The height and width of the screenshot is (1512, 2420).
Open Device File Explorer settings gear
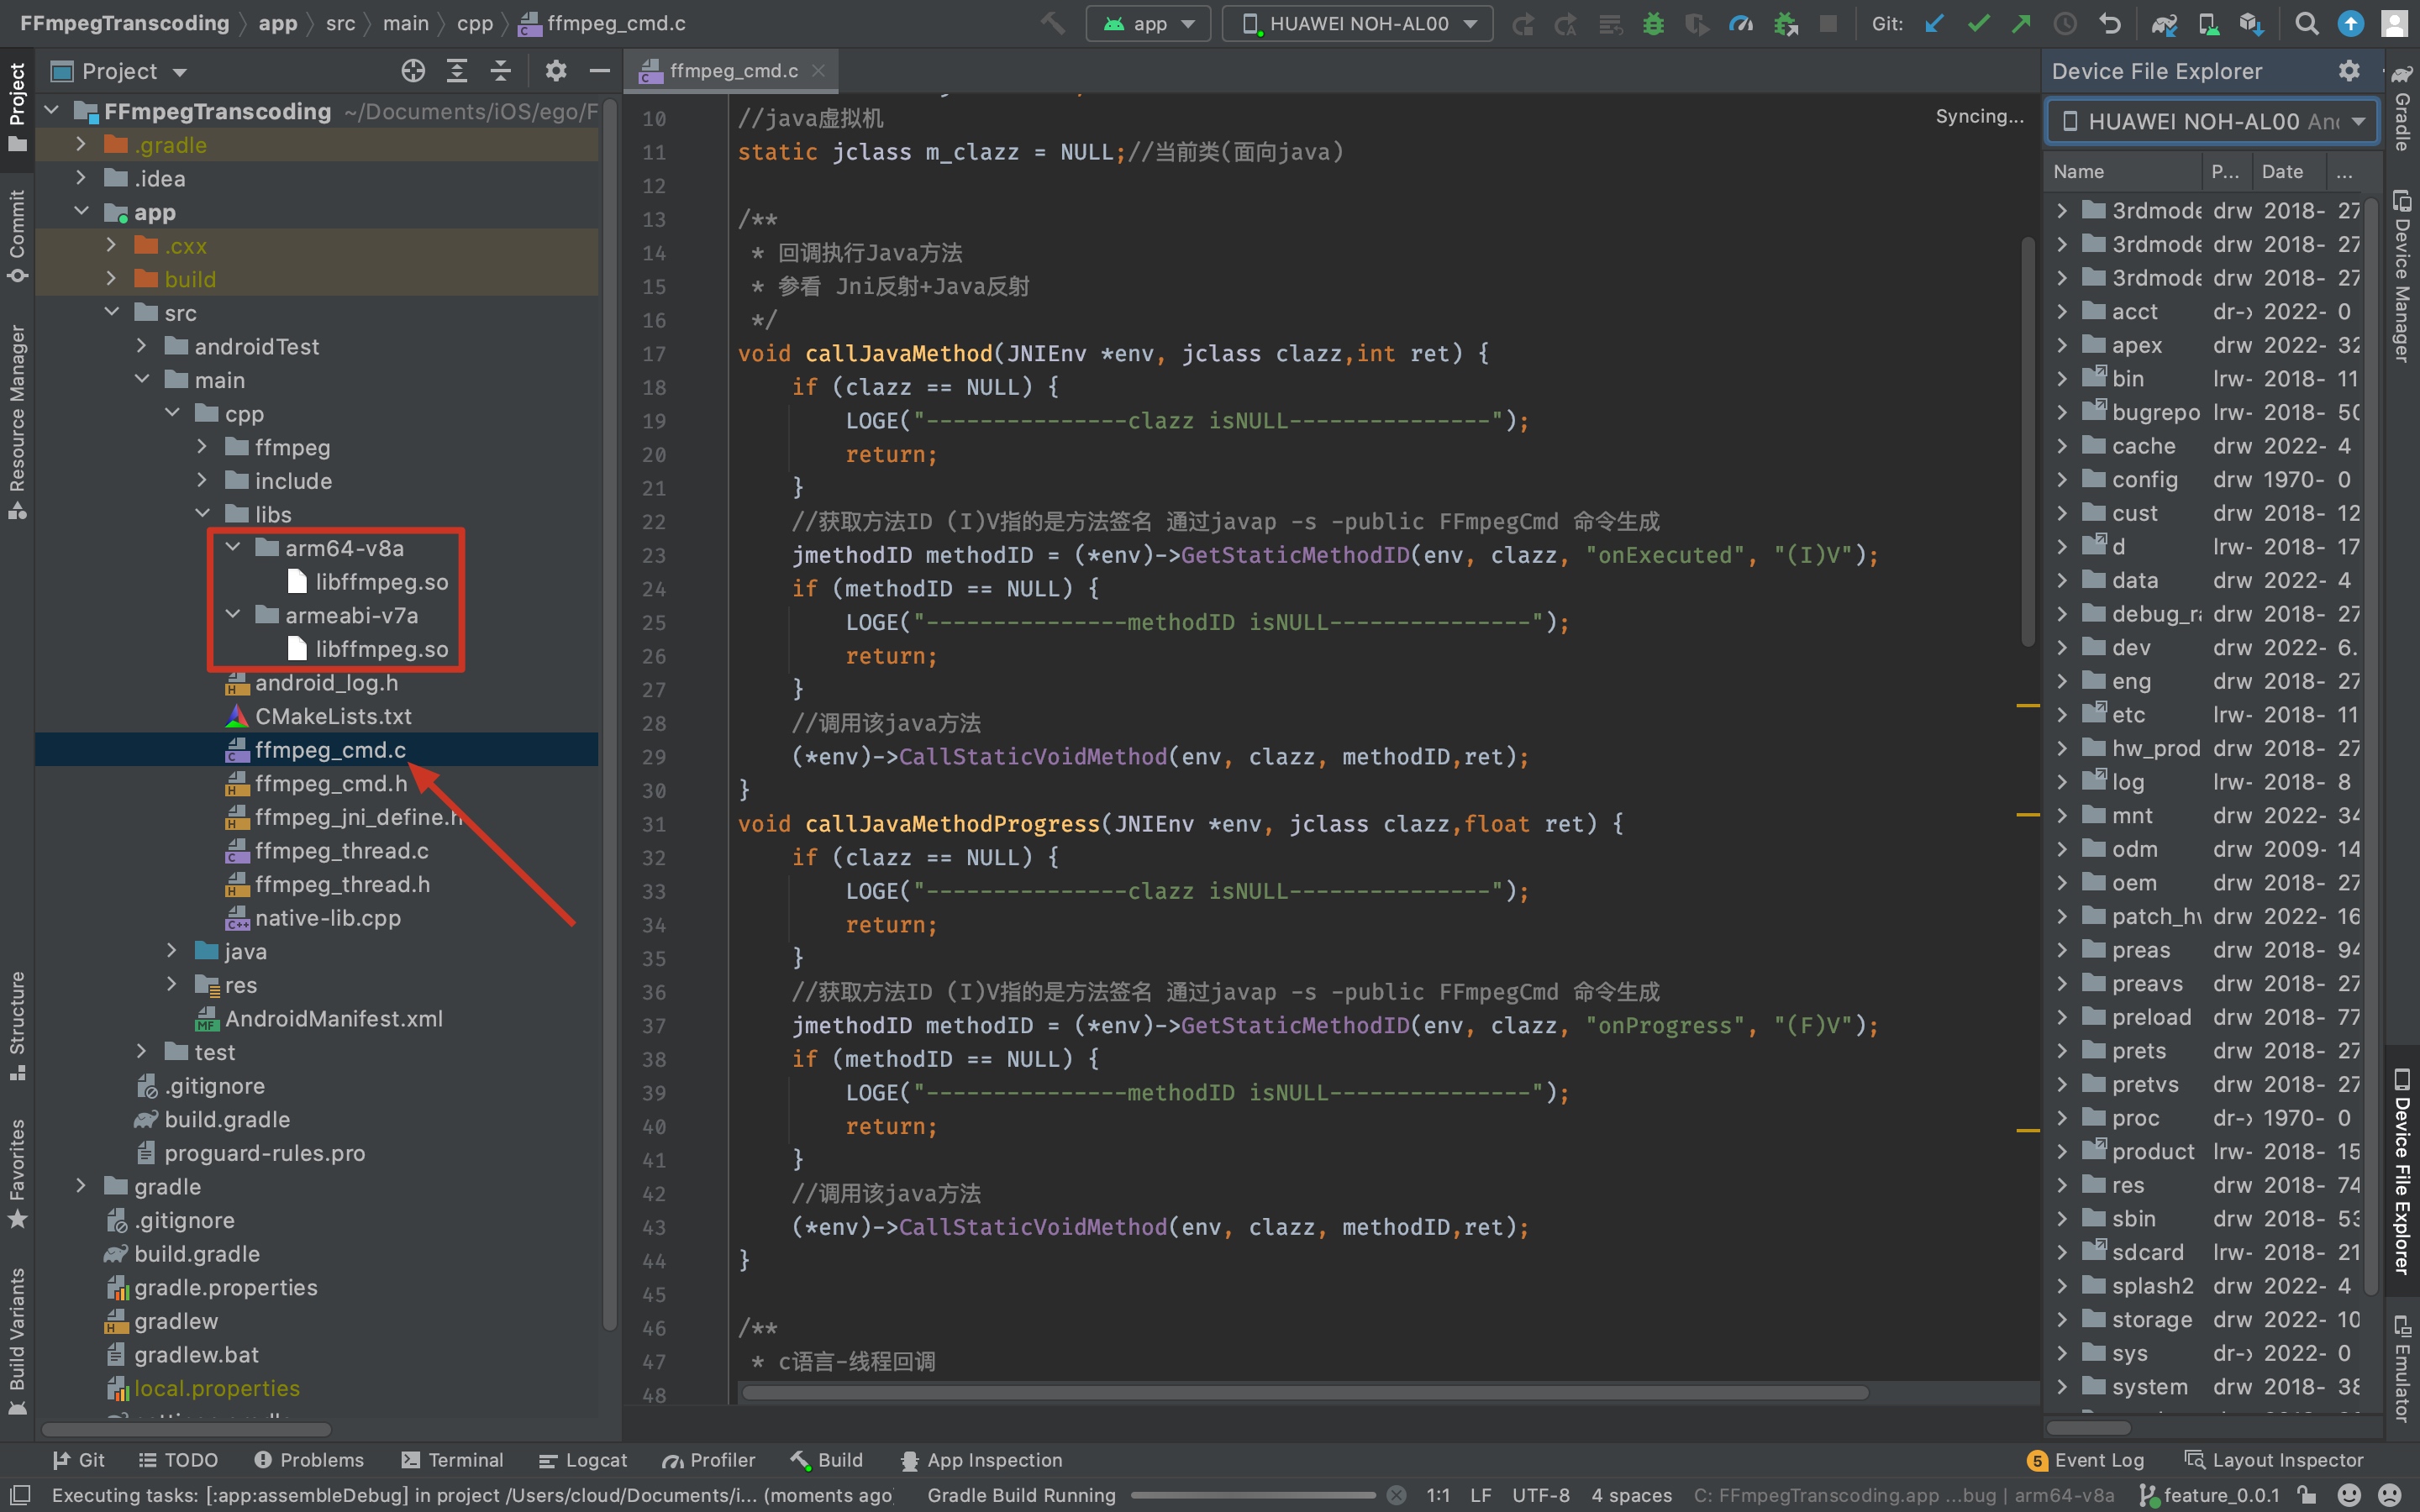tap(2349, 71)
